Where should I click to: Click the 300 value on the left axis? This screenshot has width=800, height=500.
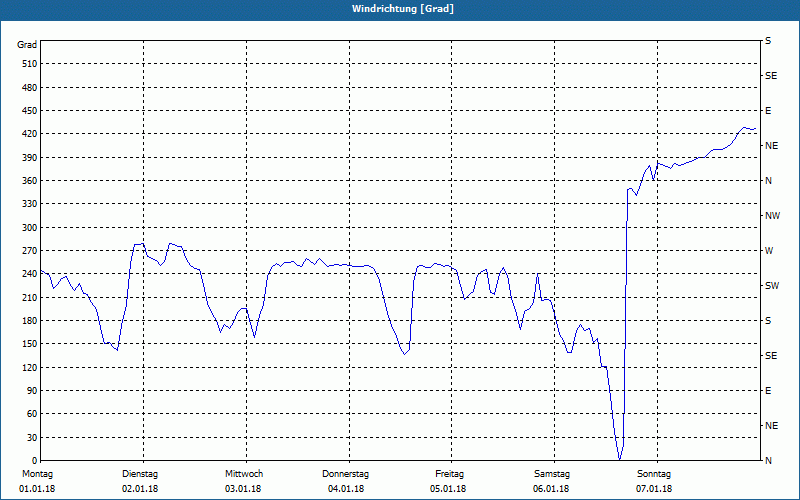[x=29, y=228]
